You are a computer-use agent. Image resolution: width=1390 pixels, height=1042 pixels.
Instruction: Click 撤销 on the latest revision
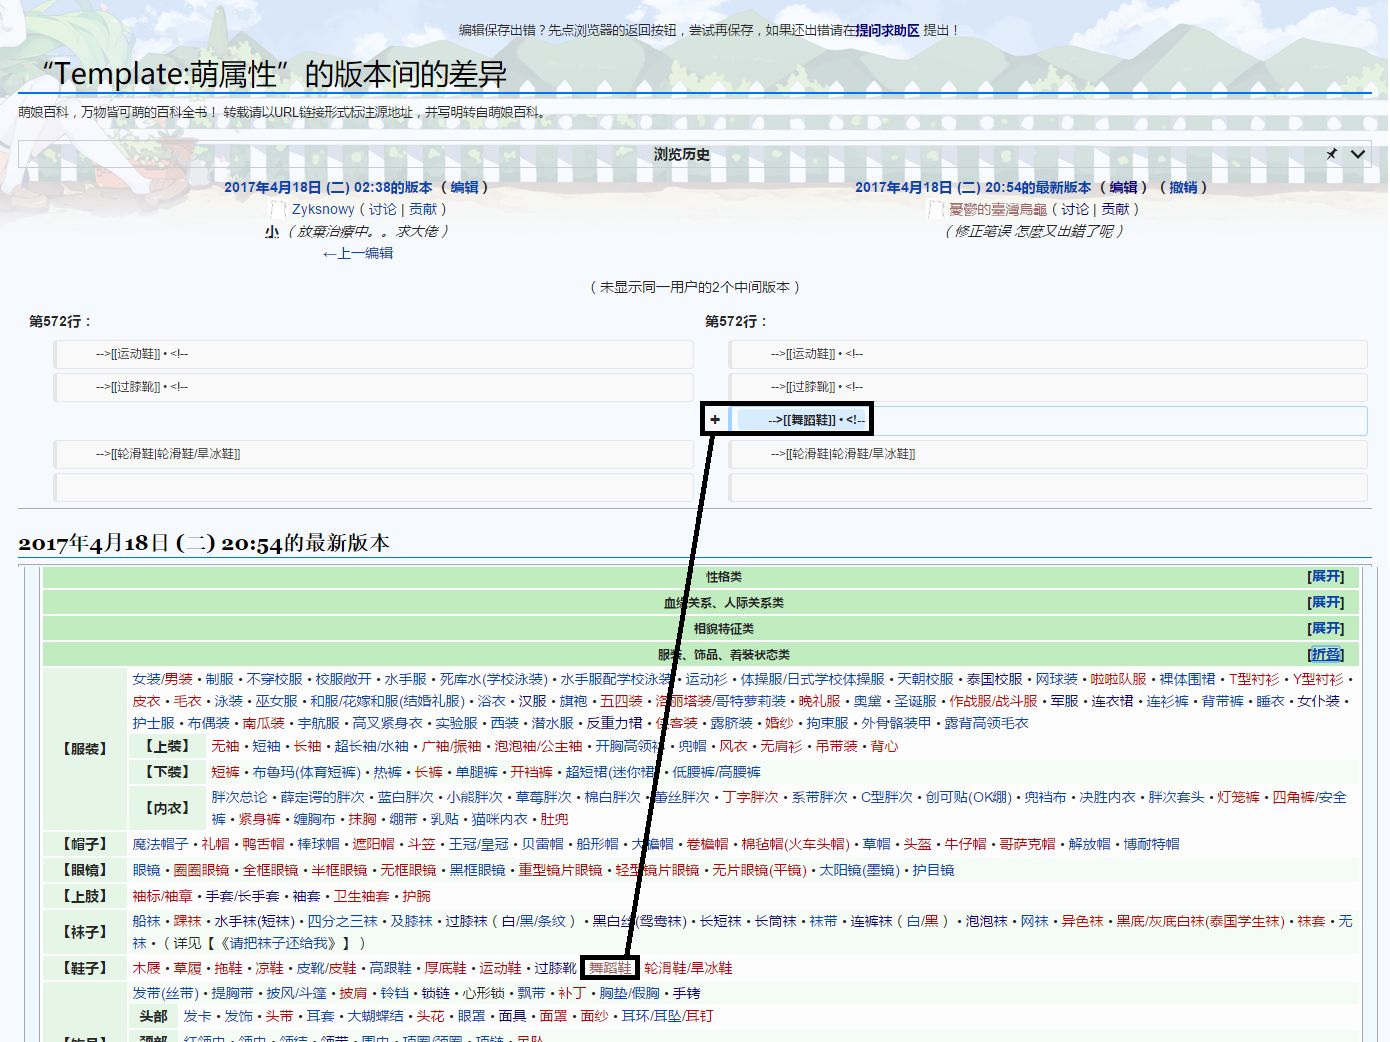pyautogui.click(x=1184, y=187)
